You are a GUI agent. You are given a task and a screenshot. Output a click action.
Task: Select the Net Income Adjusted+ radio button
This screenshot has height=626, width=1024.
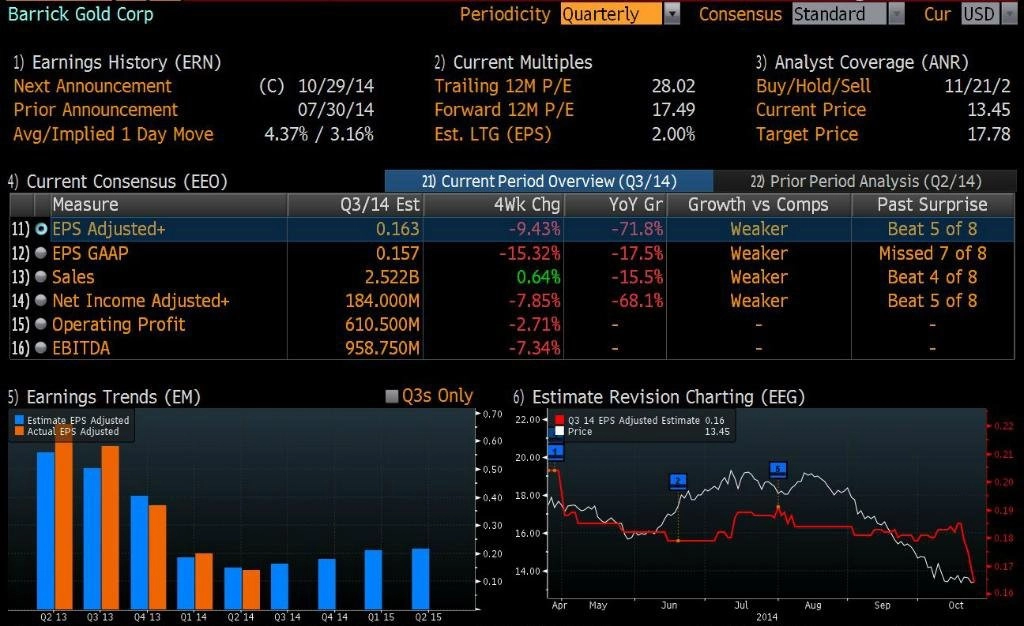pos(41,300)
